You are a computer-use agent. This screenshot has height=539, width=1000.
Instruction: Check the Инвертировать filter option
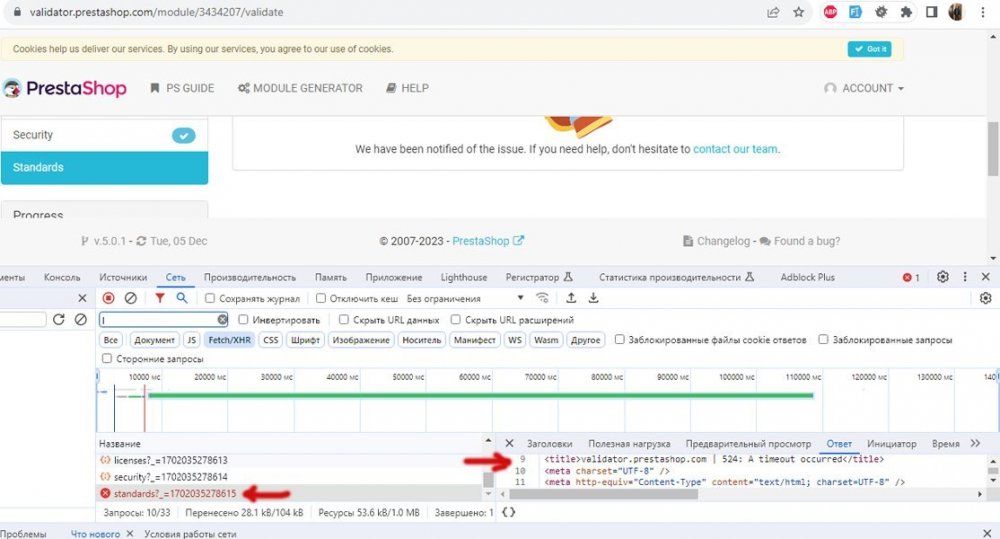click(x=243, y=320)
